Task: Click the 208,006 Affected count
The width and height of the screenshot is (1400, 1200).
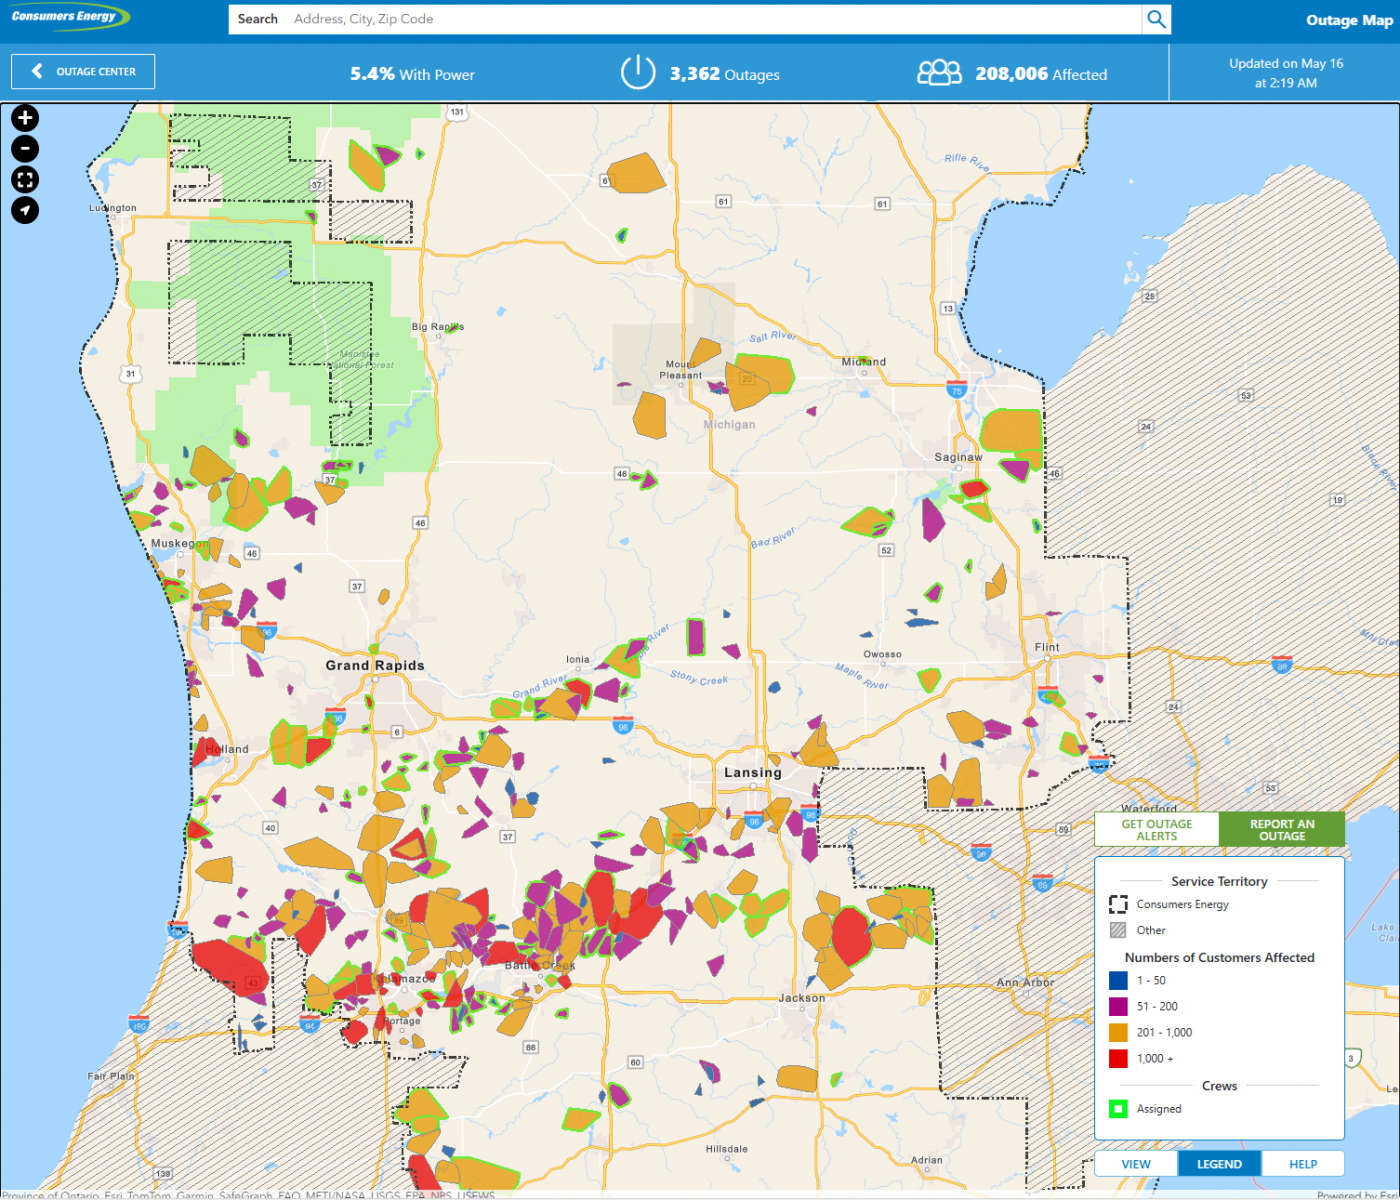Action: [1041, 74]
